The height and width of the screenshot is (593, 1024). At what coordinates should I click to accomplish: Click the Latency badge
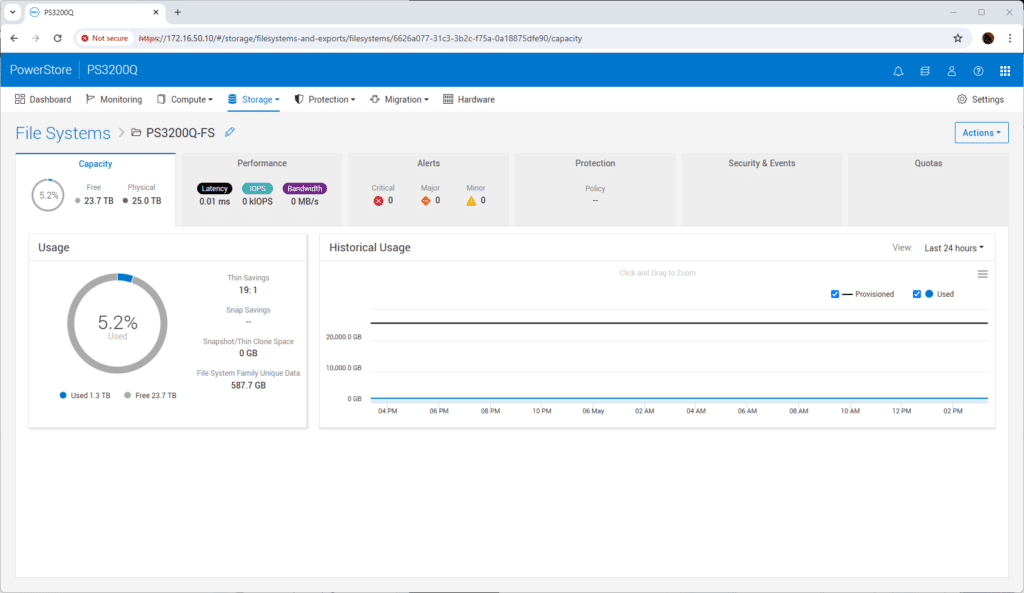(214, 188)
